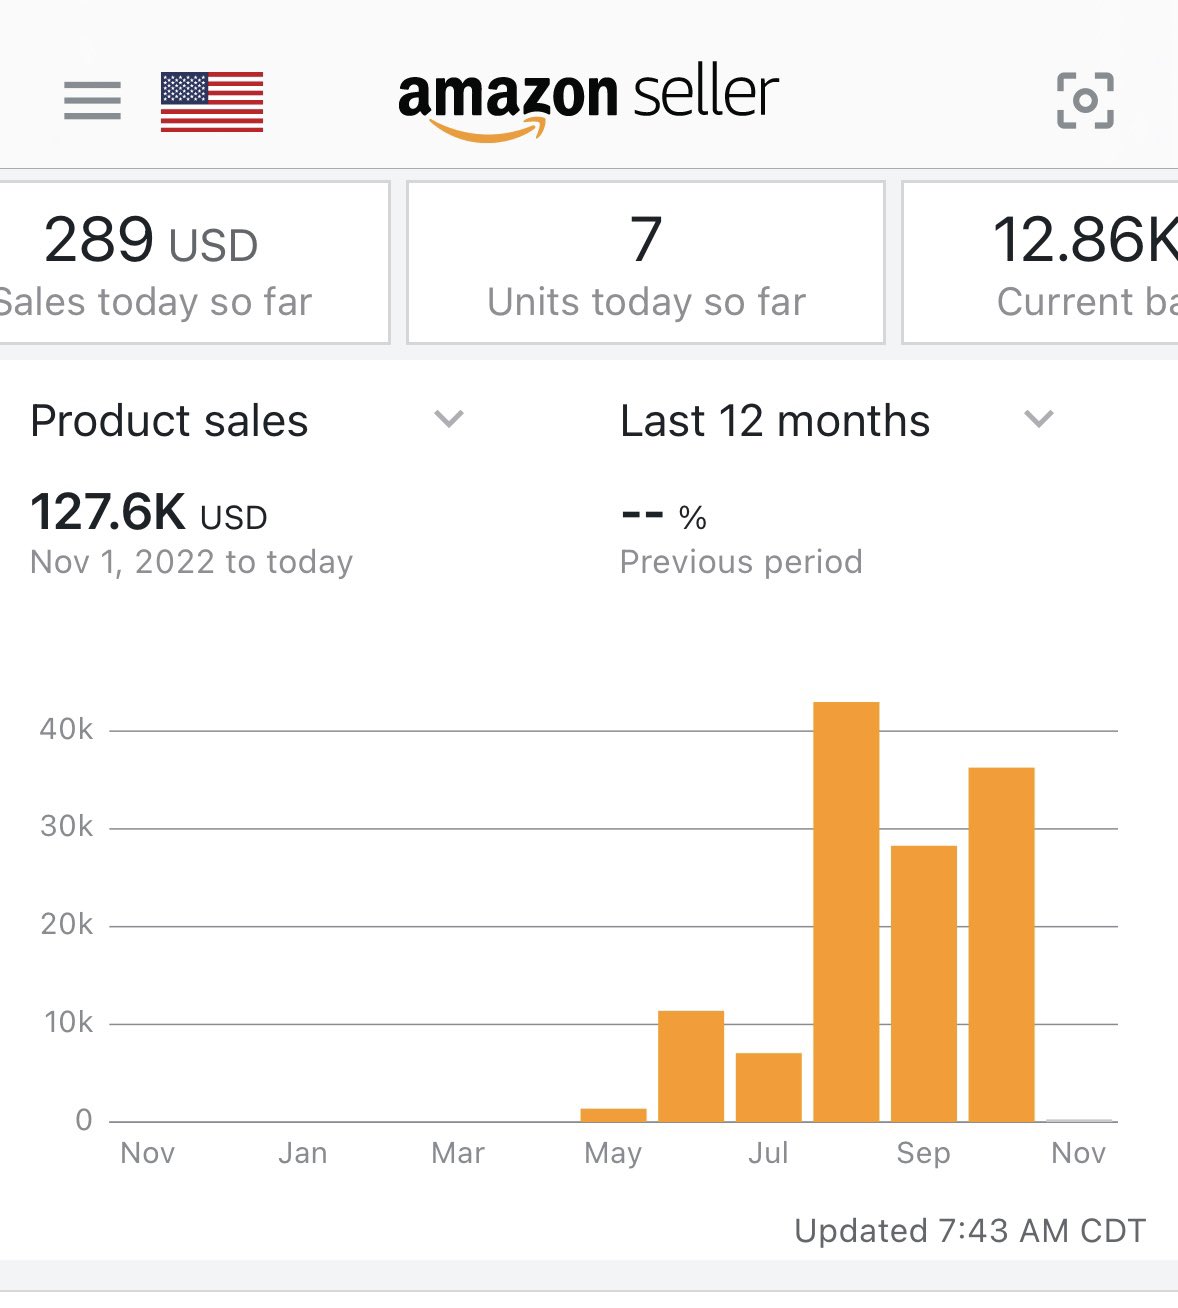This screenshot has height=1308, width=1178.
Task: Tap the Last 12 months range label
Action: coord(775,421)
